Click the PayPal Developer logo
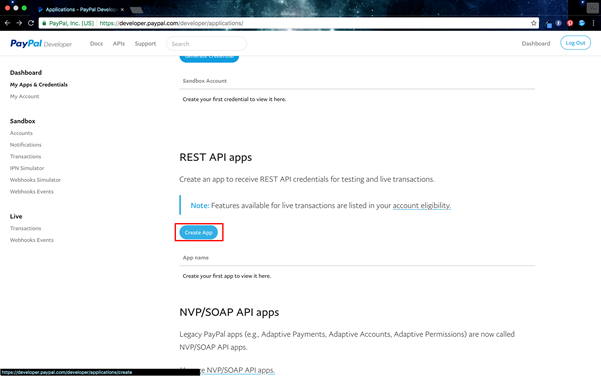The height and width of the screenshot is (376, 601). [41, 44]
